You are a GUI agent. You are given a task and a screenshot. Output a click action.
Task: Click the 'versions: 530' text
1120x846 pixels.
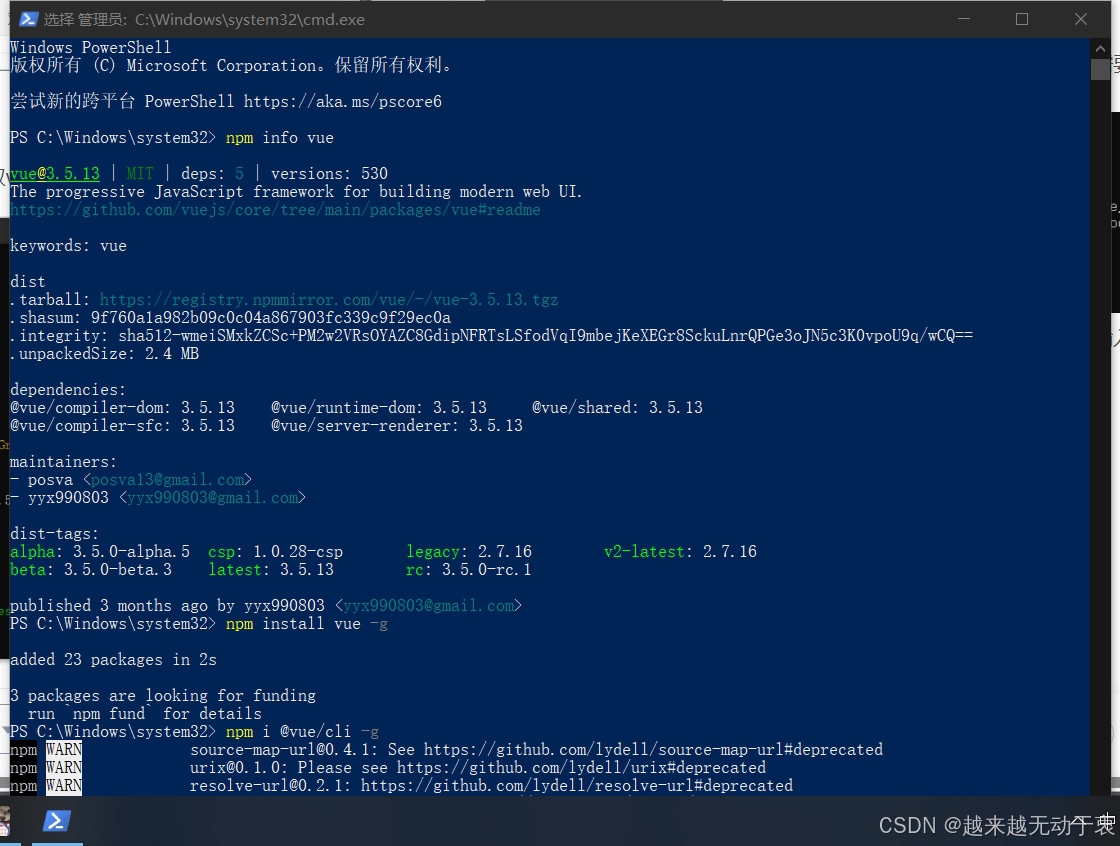(329, 174)
